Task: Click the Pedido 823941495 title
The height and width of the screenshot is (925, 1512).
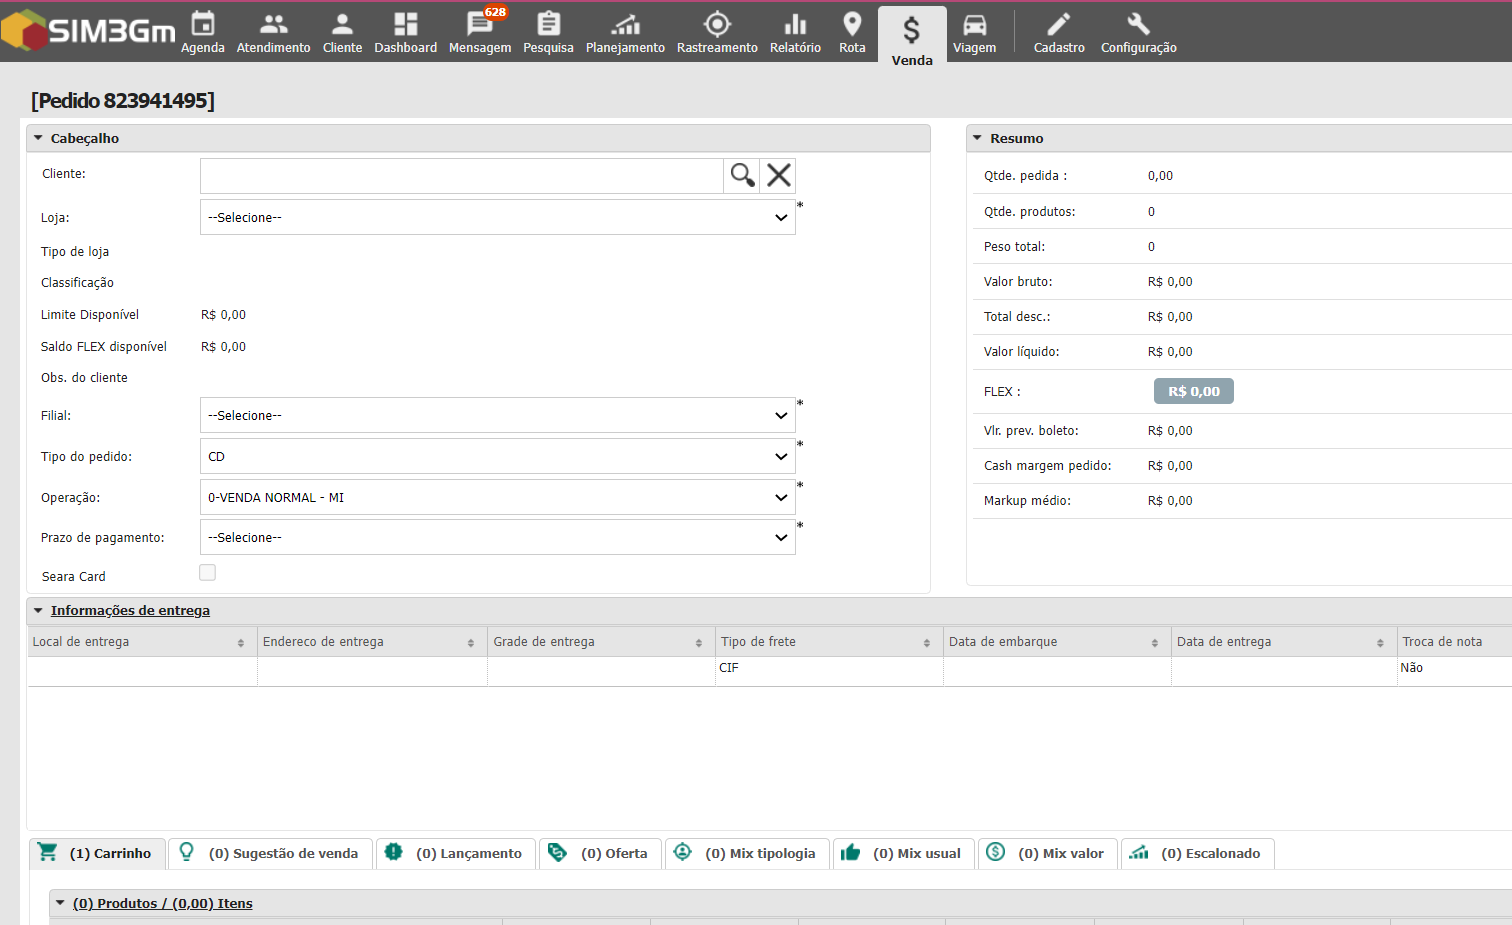Action: [x=123, y=100]
